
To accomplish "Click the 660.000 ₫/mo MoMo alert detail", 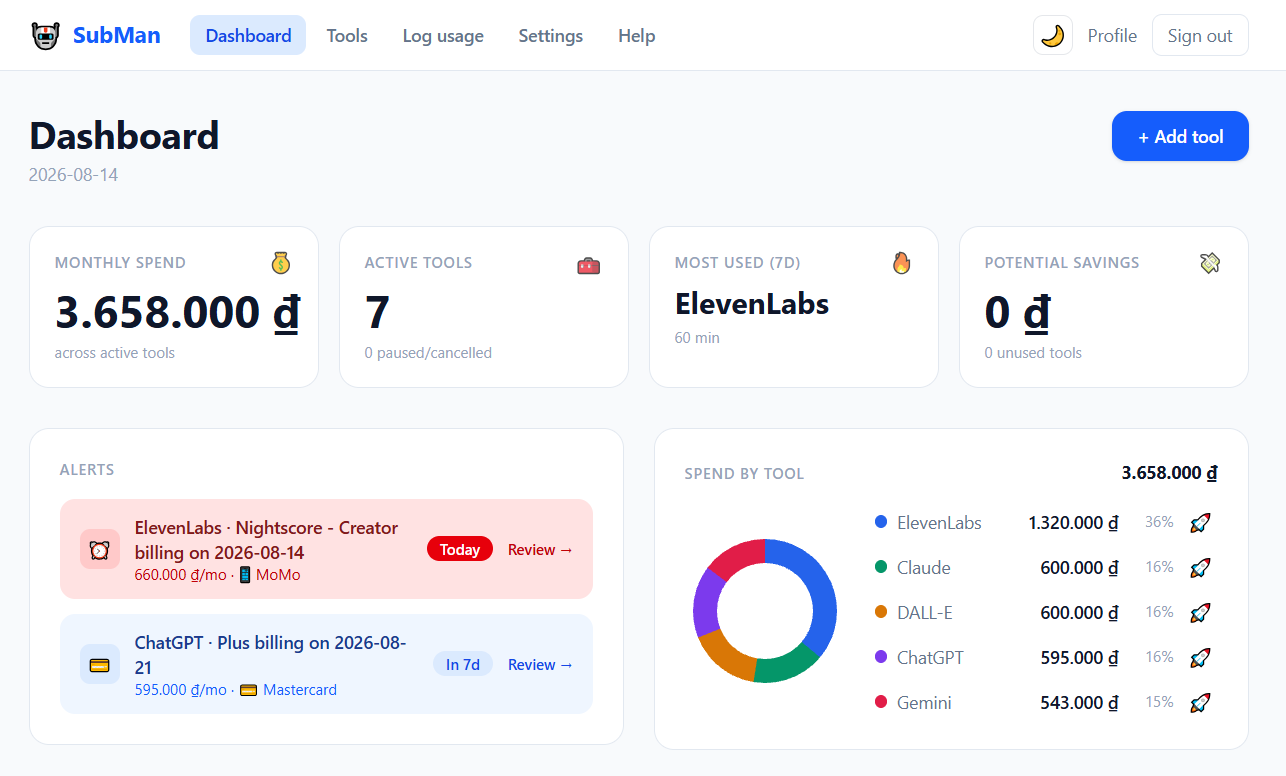I will pyautogui.click(x=218, y=575).
